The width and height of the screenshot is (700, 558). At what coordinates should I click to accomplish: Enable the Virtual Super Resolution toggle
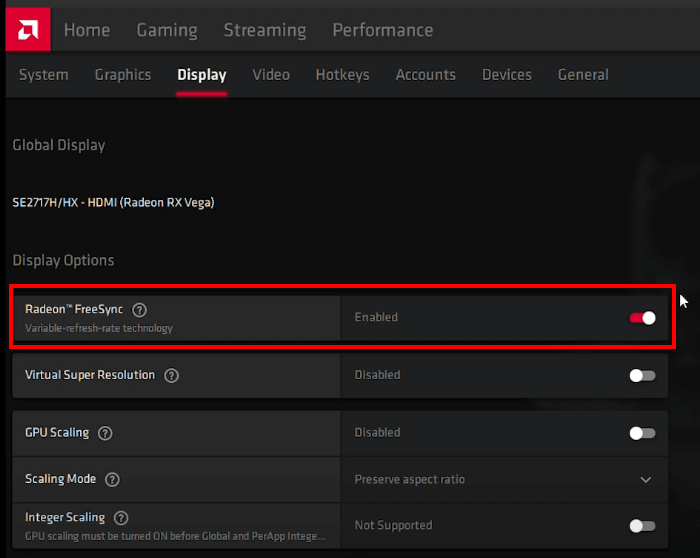[x=642, y=375]
